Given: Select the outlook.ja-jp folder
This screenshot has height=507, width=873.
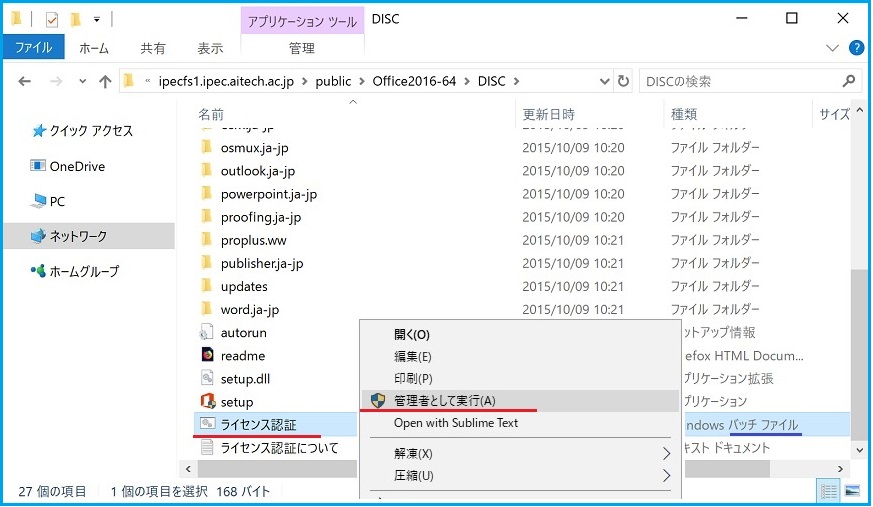Looking at the screenshot, I should coord(257,171).
